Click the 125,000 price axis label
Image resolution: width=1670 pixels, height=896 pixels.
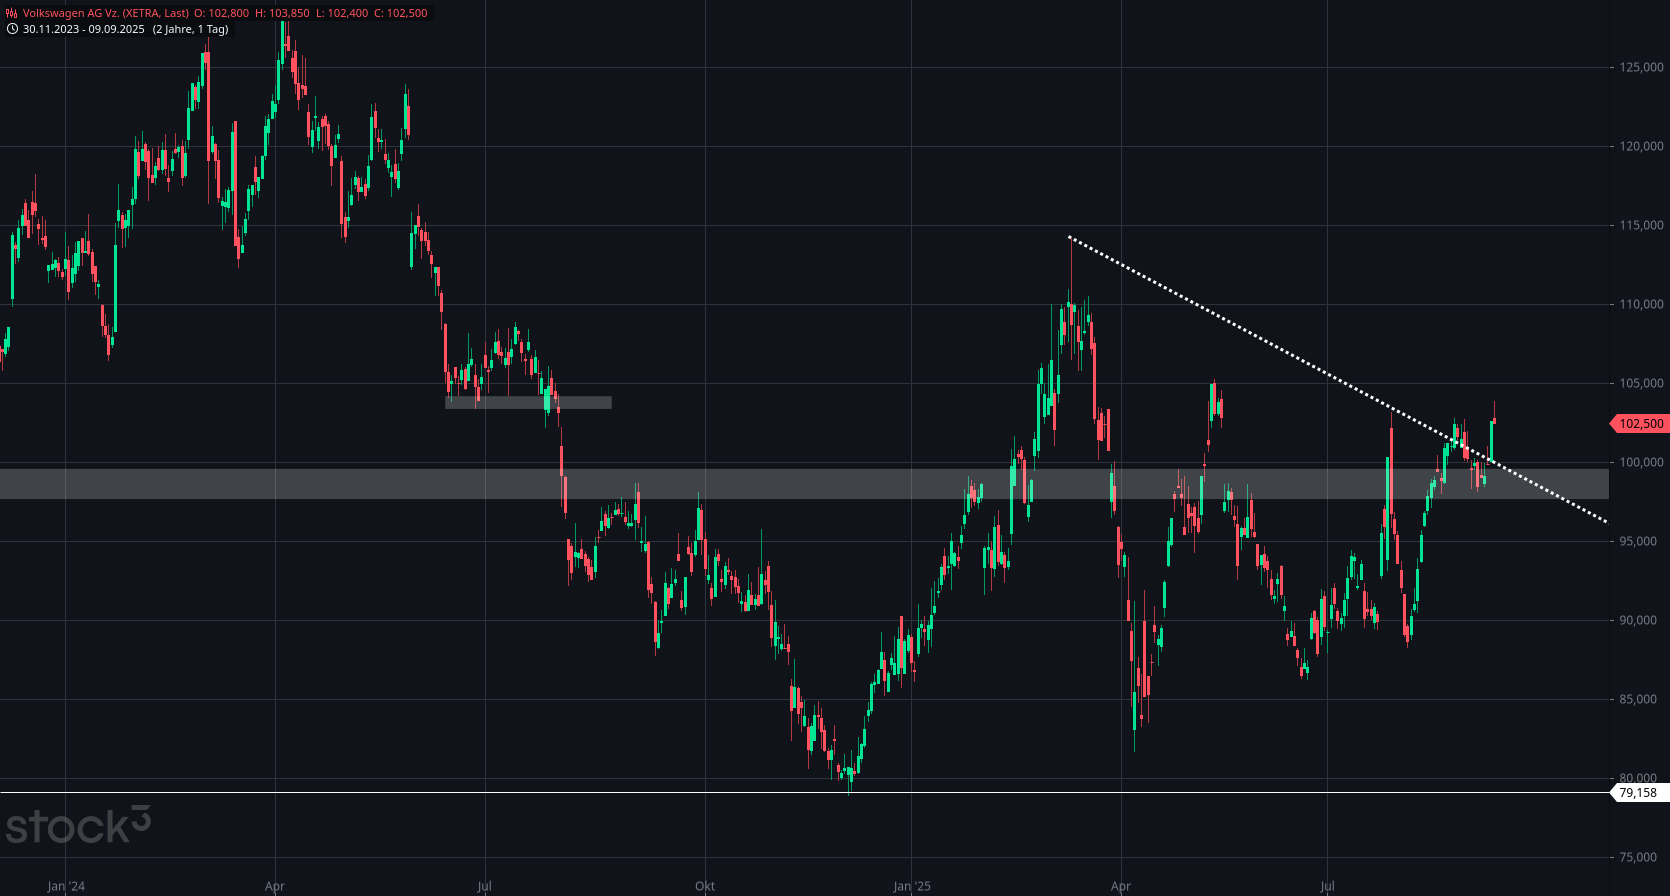coord(1641,67)
